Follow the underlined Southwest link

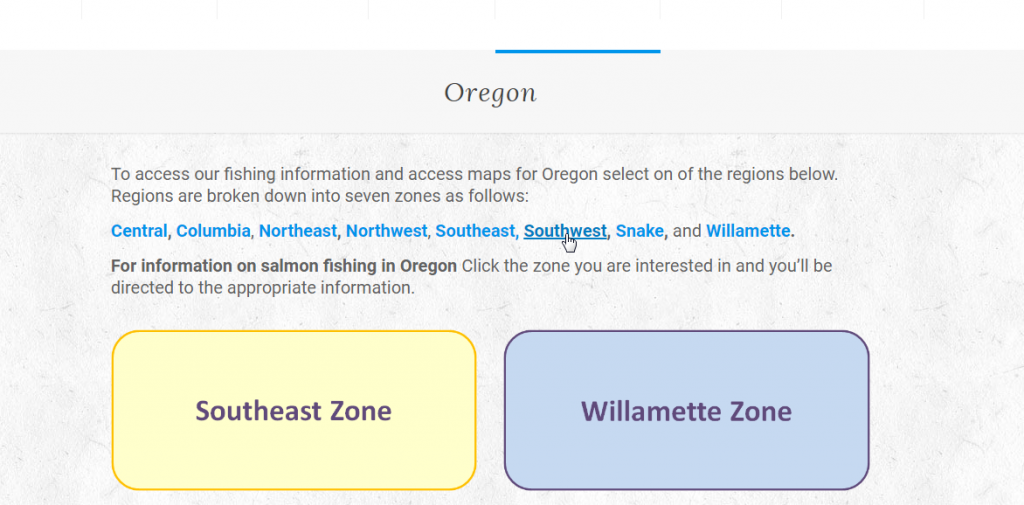[x=566, y=231]
